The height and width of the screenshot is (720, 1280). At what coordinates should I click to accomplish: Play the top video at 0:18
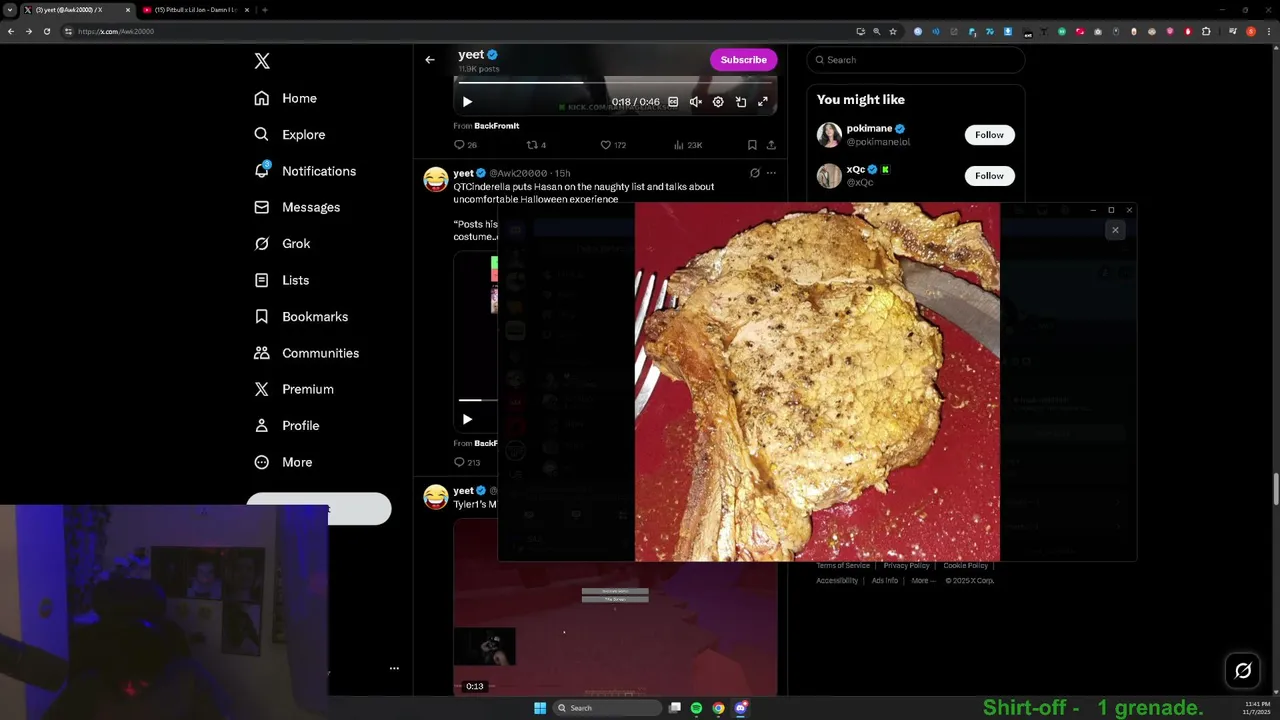click(467, 102)
